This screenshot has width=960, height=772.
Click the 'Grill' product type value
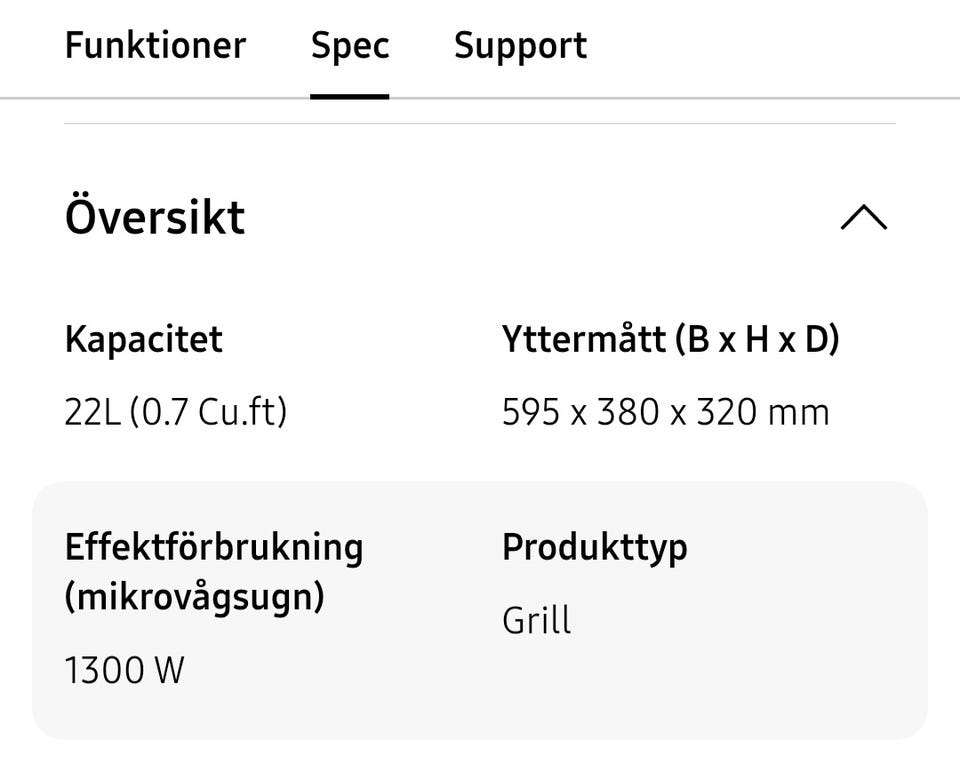(536, 621)
